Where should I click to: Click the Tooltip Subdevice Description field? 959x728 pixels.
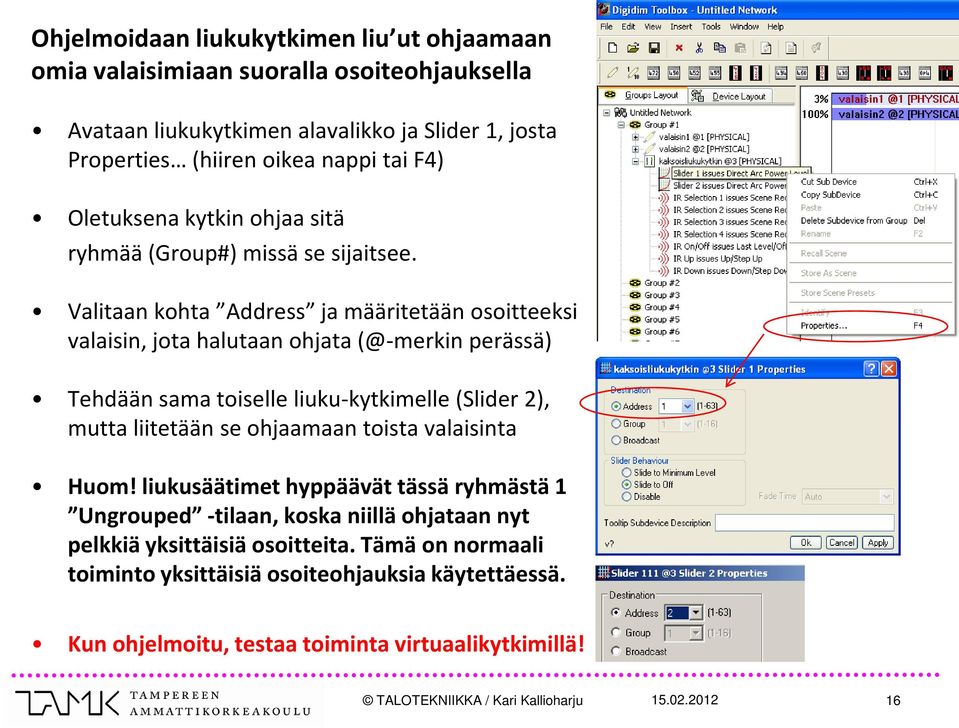[x=804, y=522]
